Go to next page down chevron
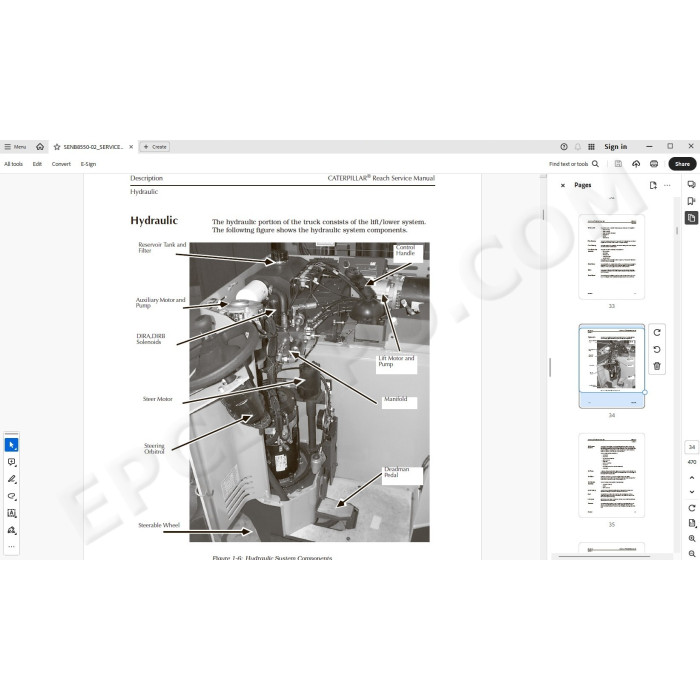Image resolution: width=700 pixels, height=700 pixels. click(x=692, y=492)
